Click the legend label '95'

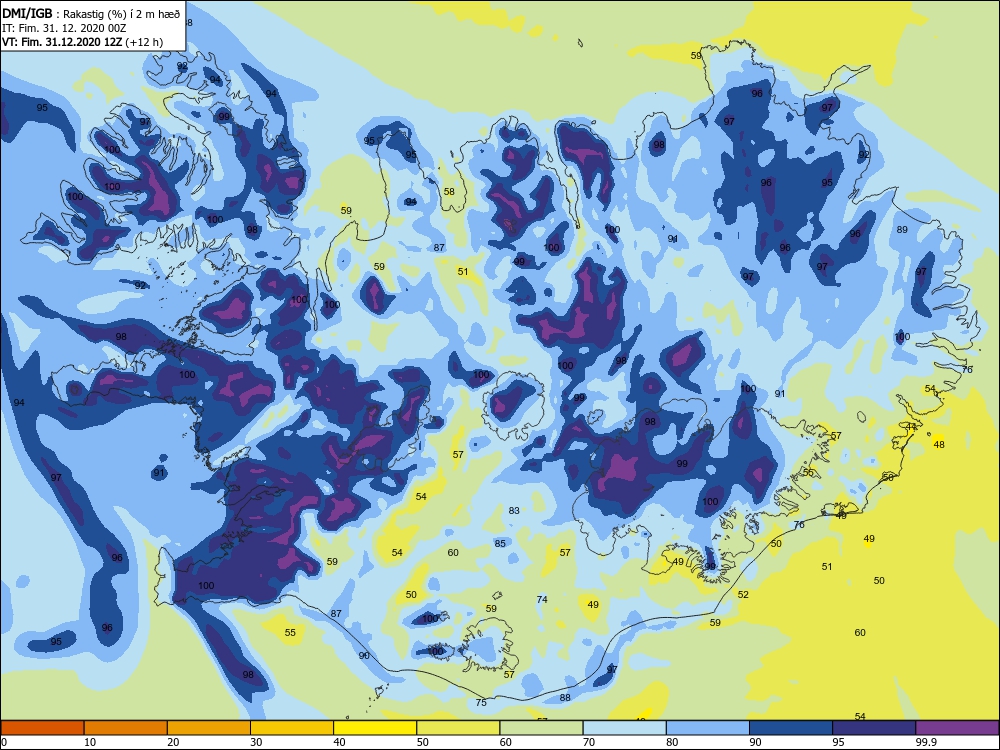pos(838,742)
